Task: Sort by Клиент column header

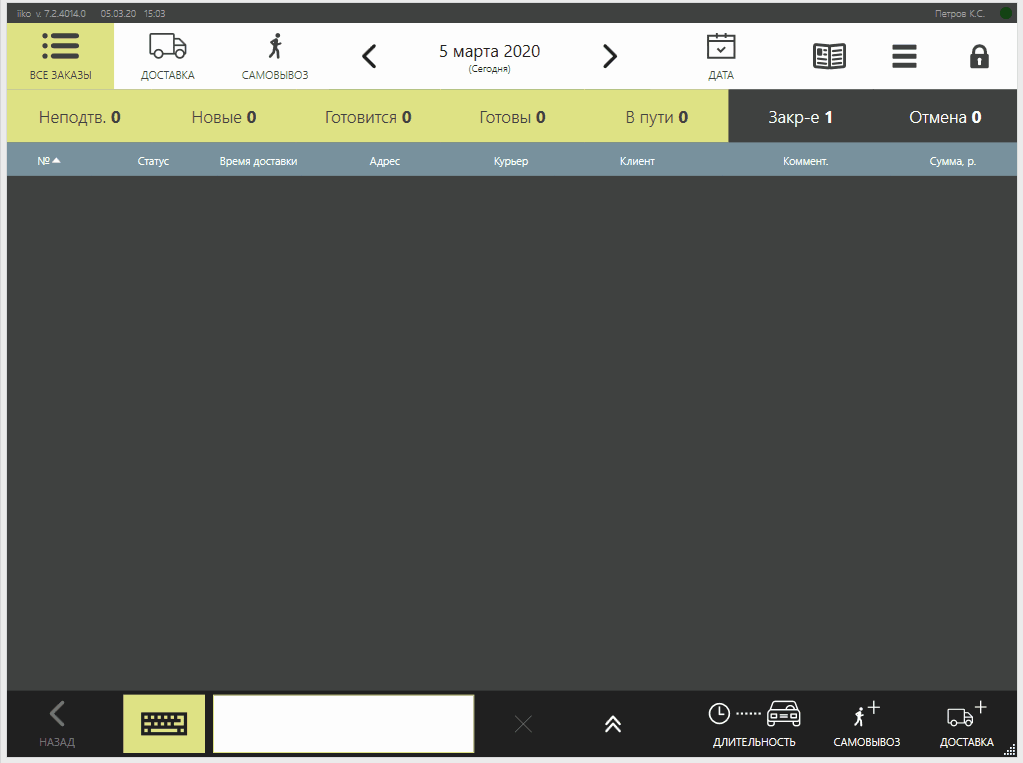Action: point(637,161)
